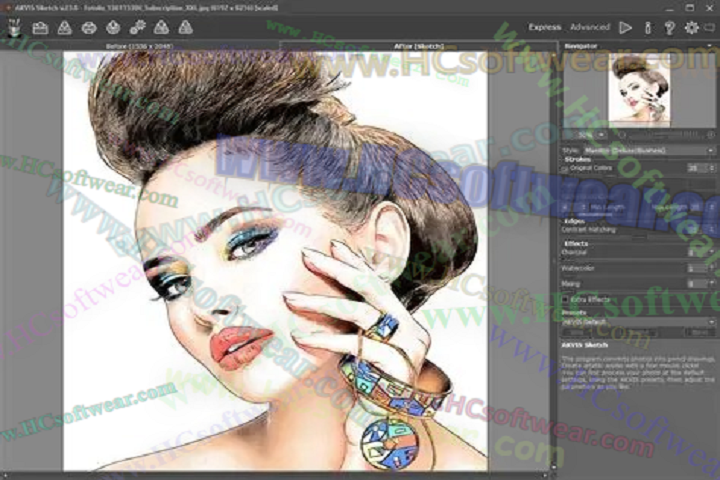
Task: Run processing with the play triangle icon
Action: click(x=625, y=28)
